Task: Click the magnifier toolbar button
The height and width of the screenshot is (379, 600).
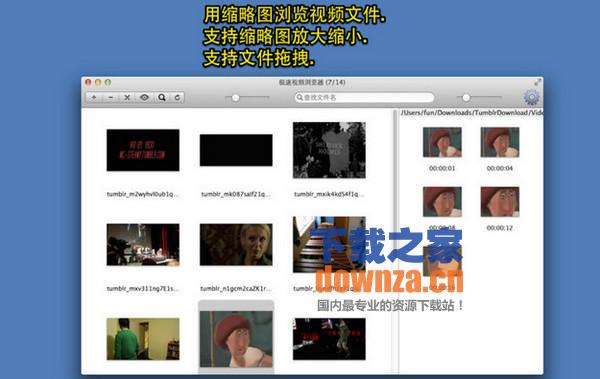Action: (x=161, y=98)
